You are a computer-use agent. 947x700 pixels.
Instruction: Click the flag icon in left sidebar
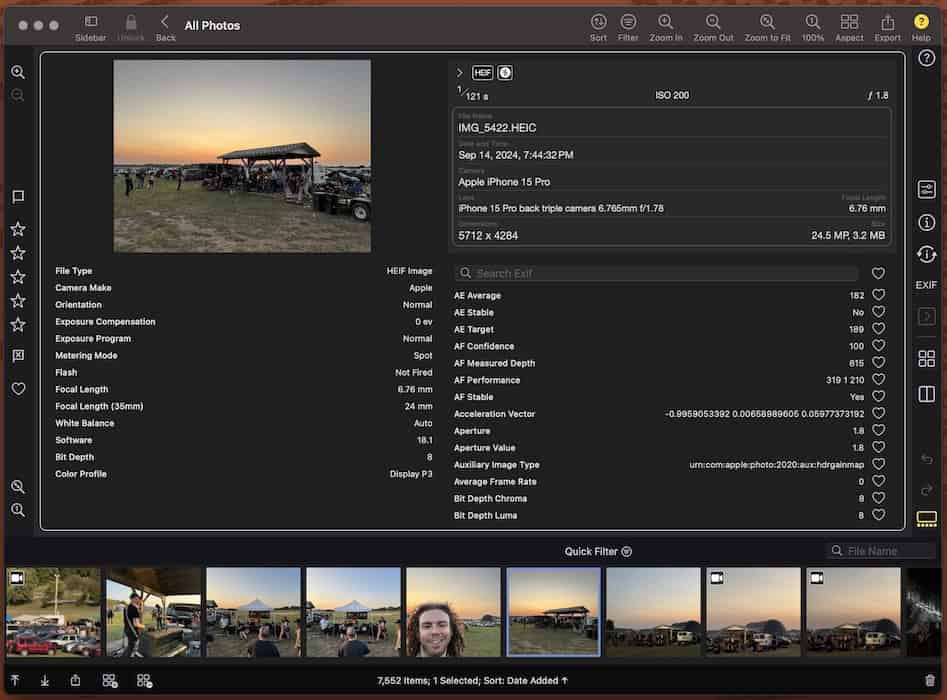coord(18,197)
